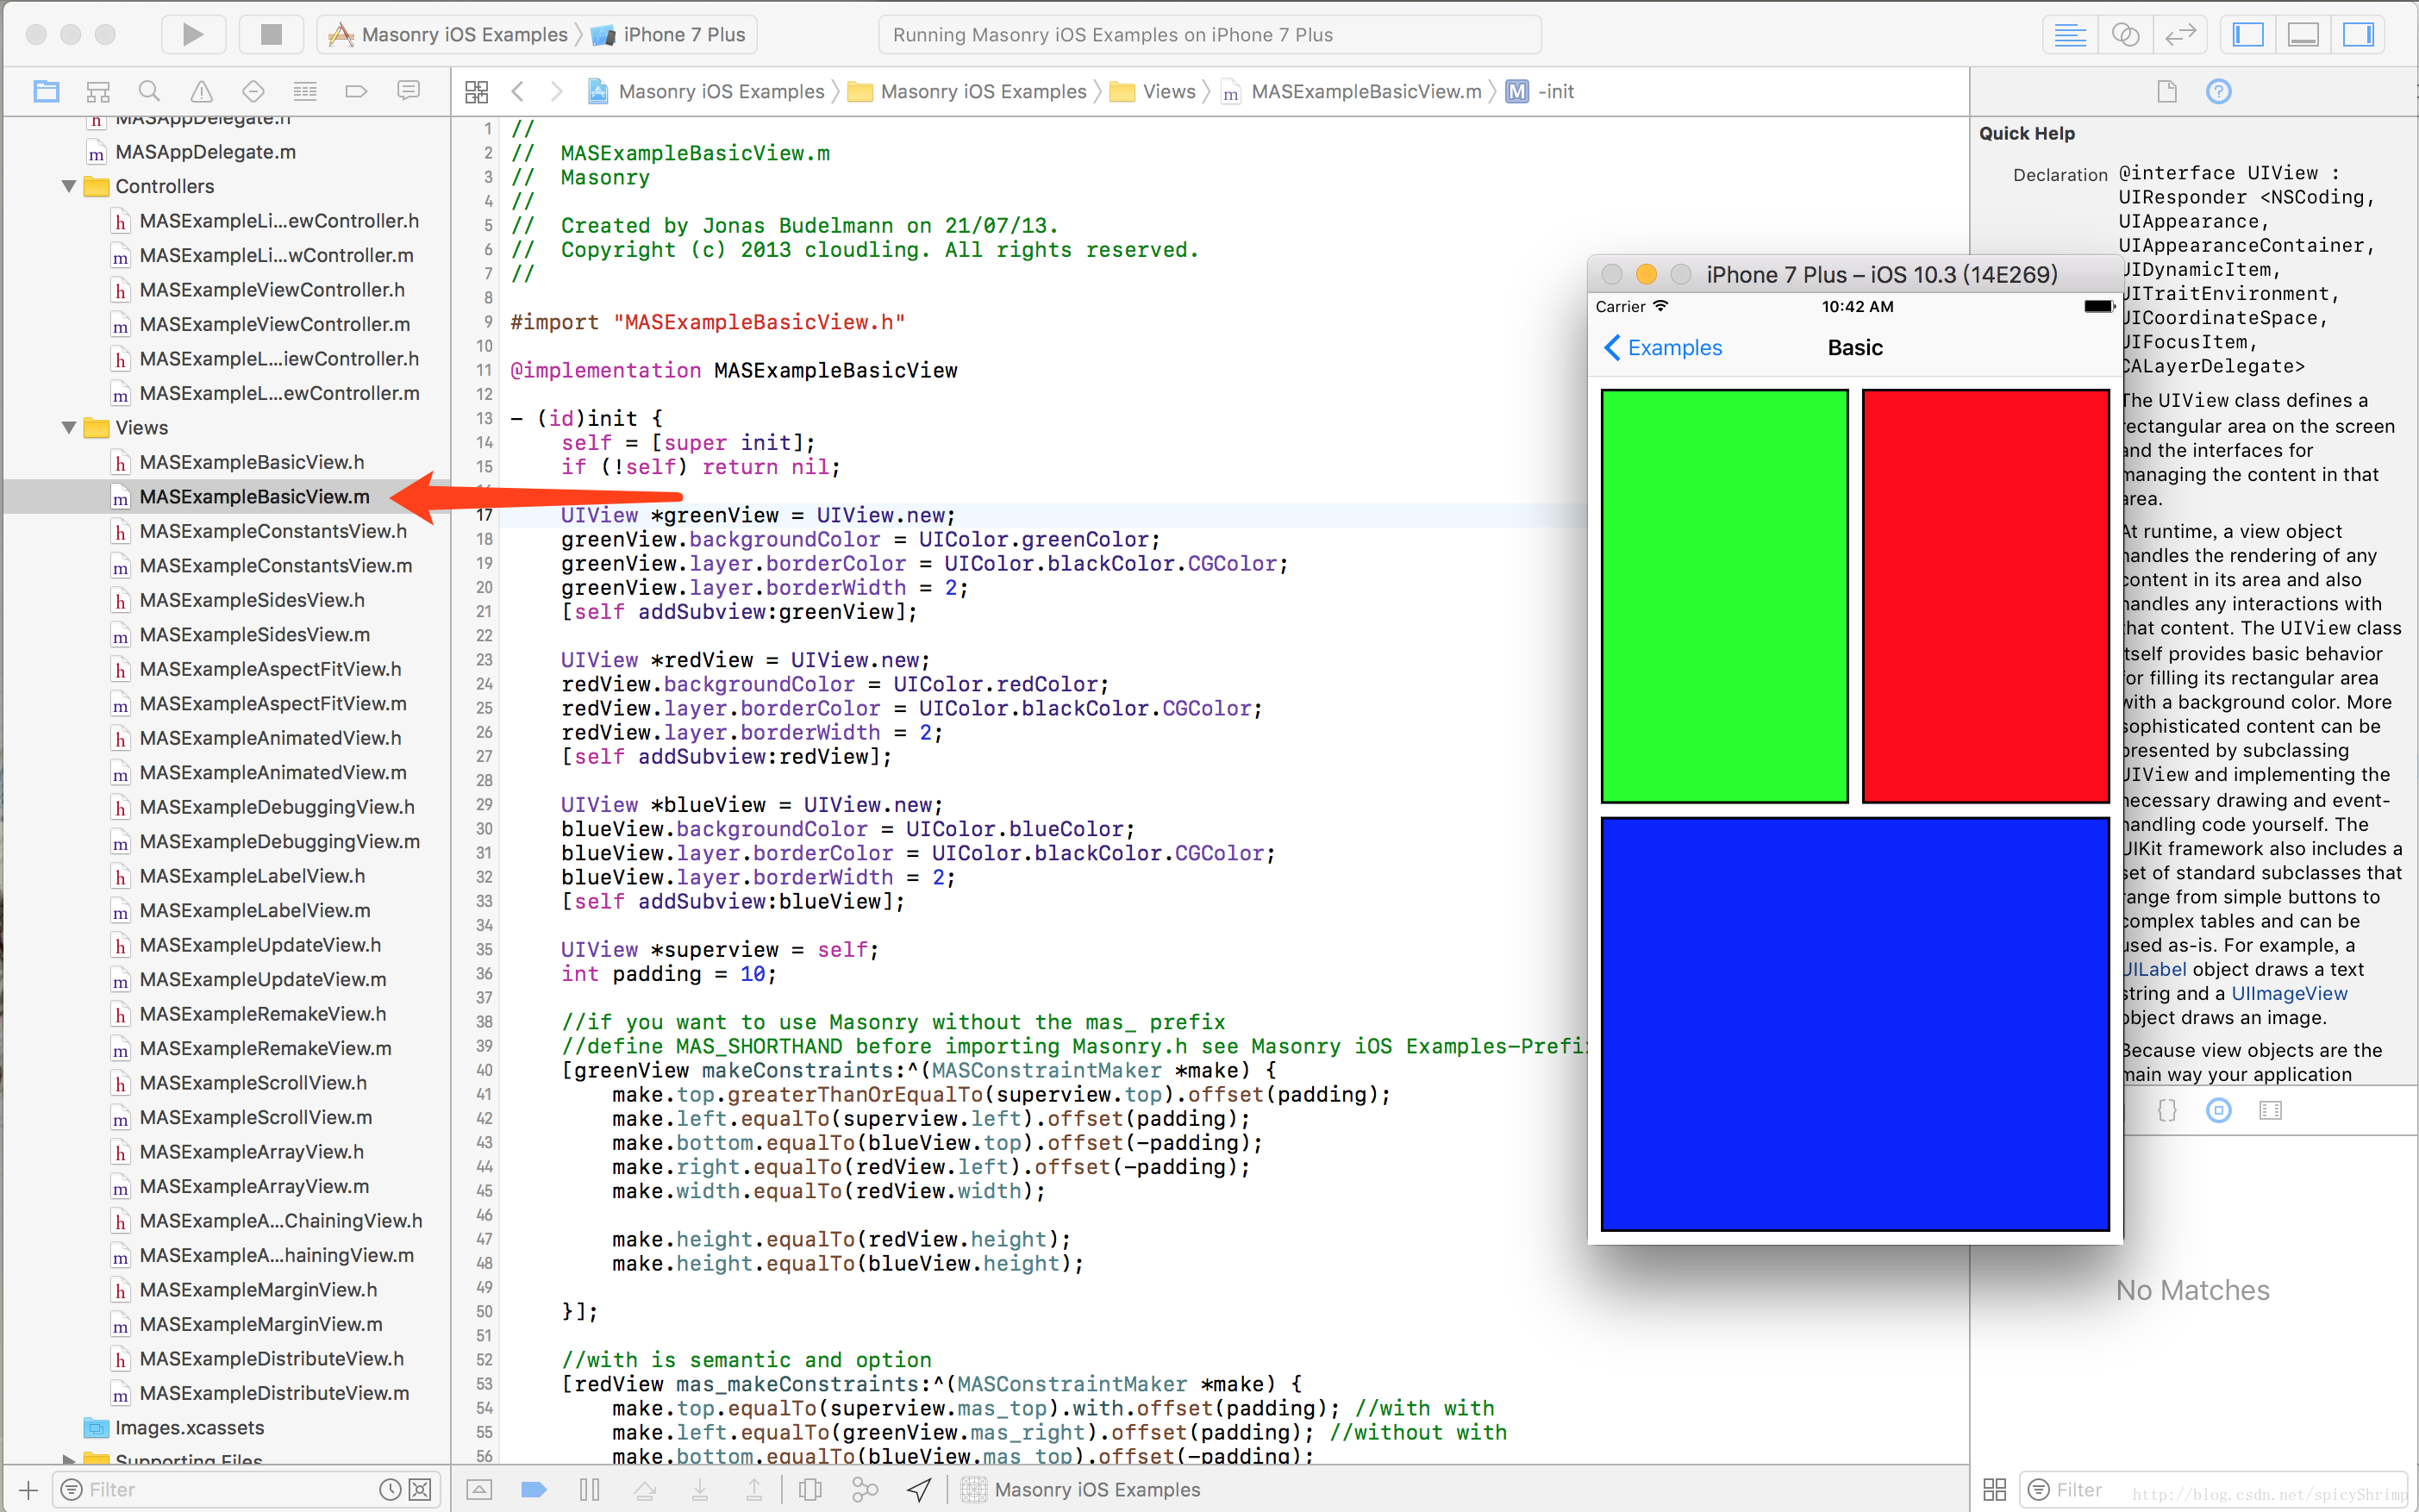This screenshot has width=2419, height=1512.
Task: Show the Assistant editor
Action: 2125,35
